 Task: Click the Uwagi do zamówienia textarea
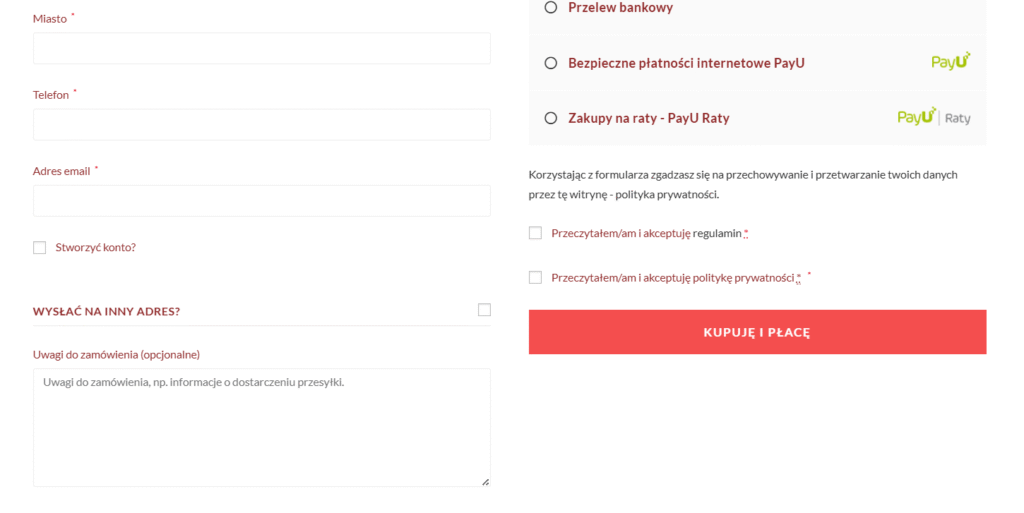[261, 428]
